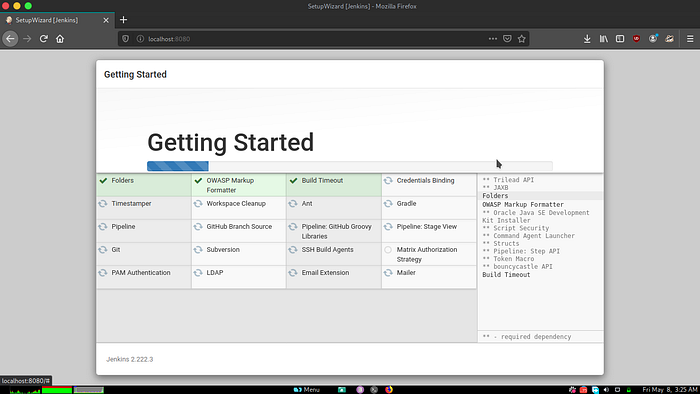Screen dimensions: 700x394
Task: Click the CPU usage graph in taskbar
Action: [25, 390]
